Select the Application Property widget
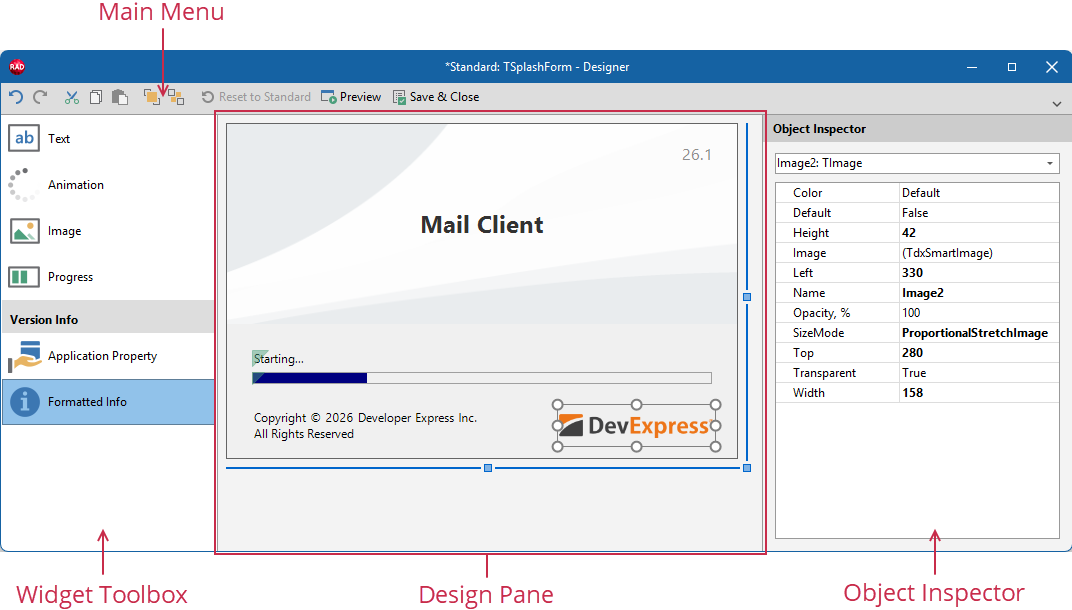Viewport: 1072px width, 610px height. point(108,356)
